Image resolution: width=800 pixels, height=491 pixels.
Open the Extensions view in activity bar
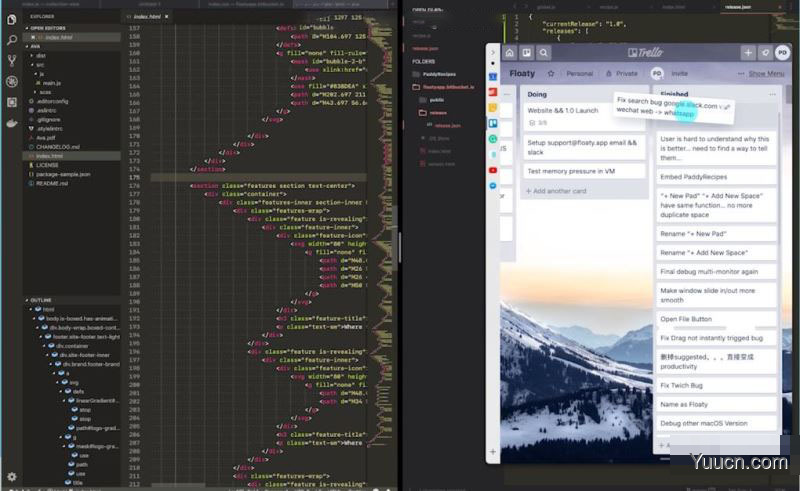(x=11, y=102)
